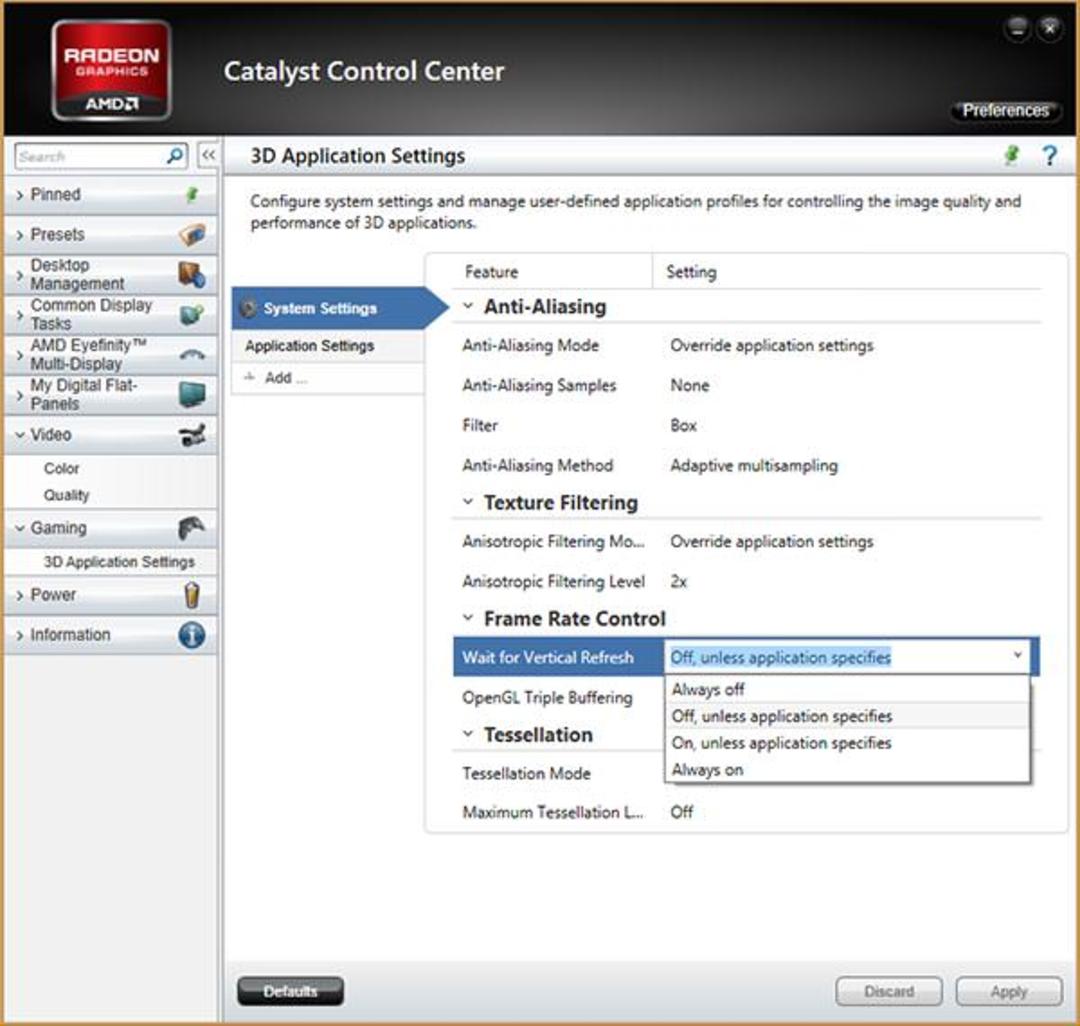Click the search magnifier icon

click(x=175, y=156)
